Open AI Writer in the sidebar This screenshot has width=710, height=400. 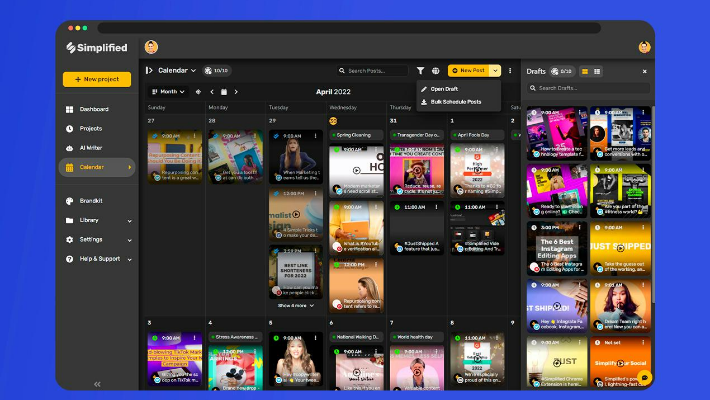pos(90,148)
